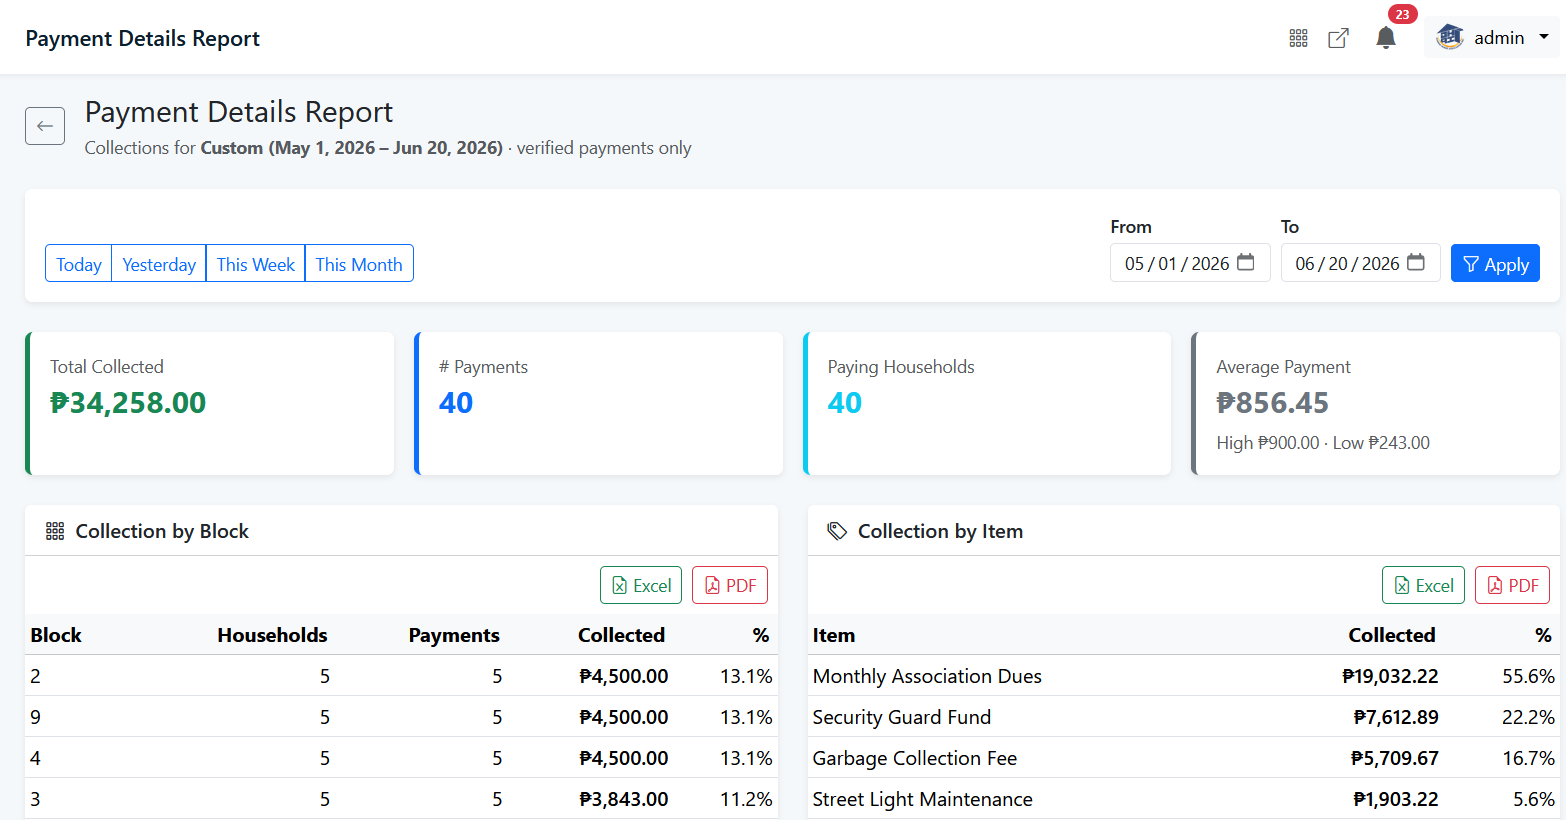Click the # Payments card label
The image size is (1566, 820).
pos(483,367)
